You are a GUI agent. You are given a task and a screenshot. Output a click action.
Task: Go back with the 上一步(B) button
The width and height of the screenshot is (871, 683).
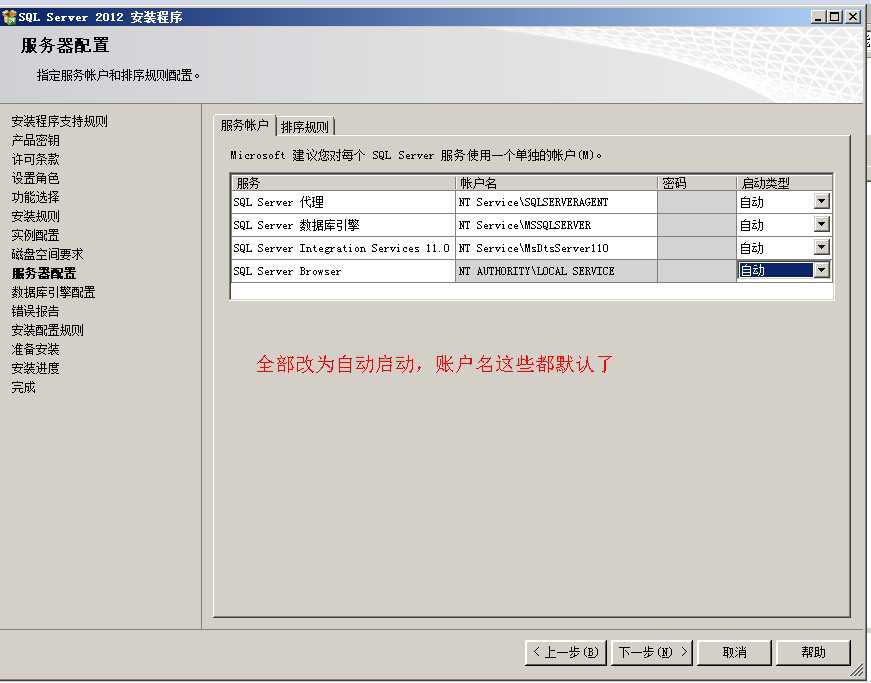[x=565, y=652]
